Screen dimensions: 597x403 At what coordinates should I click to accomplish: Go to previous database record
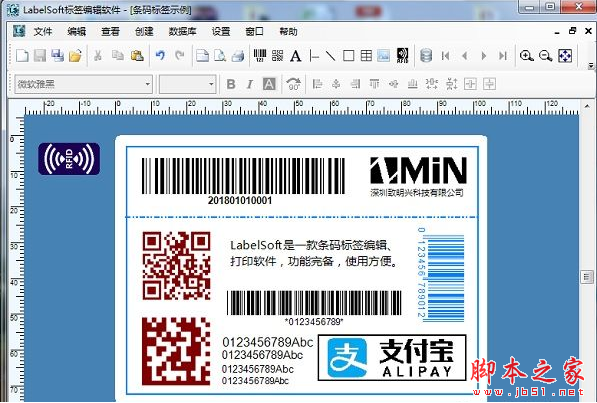coord(465,56)
